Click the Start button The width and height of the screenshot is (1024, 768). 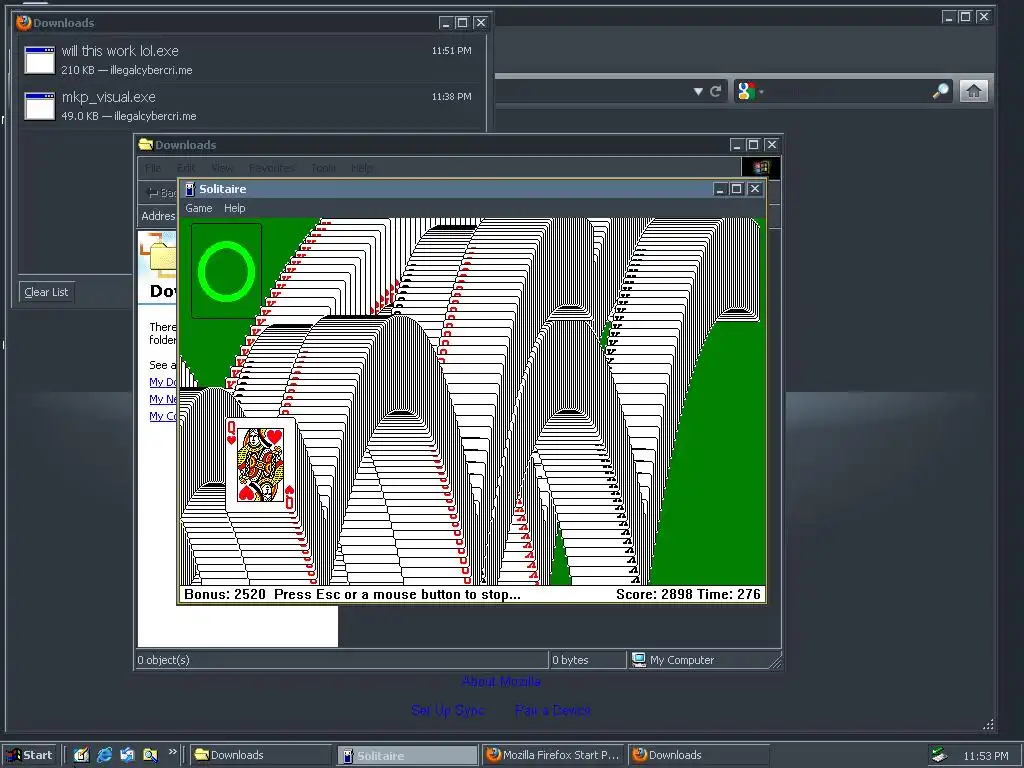(30, 755)
